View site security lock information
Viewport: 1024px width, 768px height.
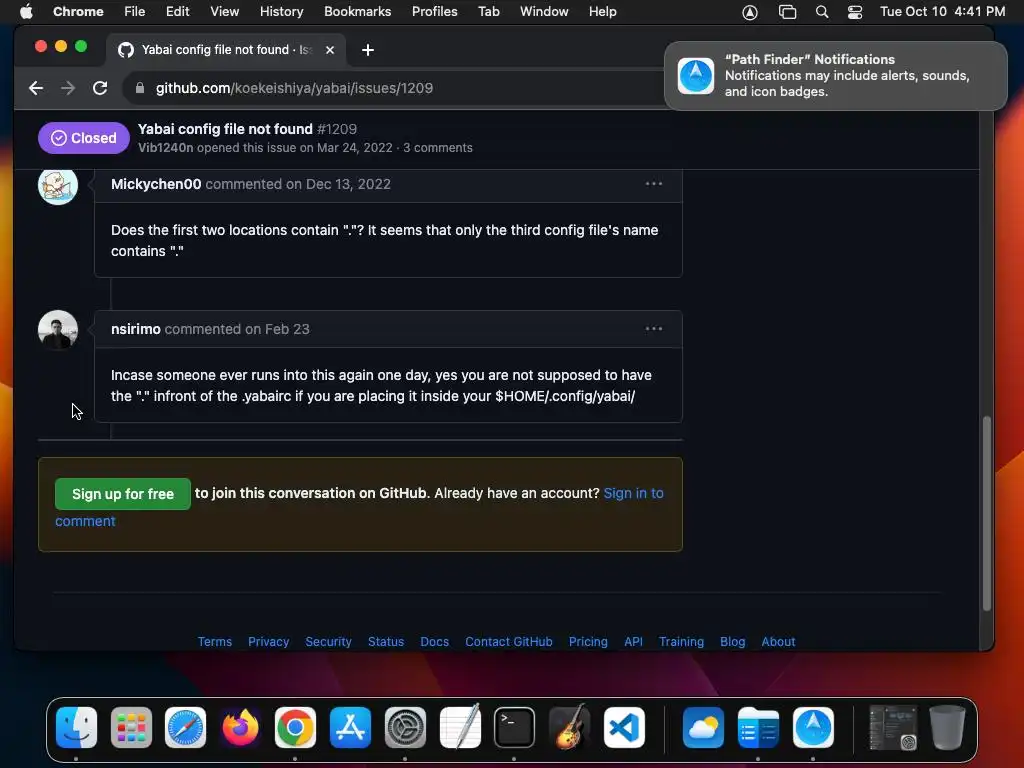point(139,88)
